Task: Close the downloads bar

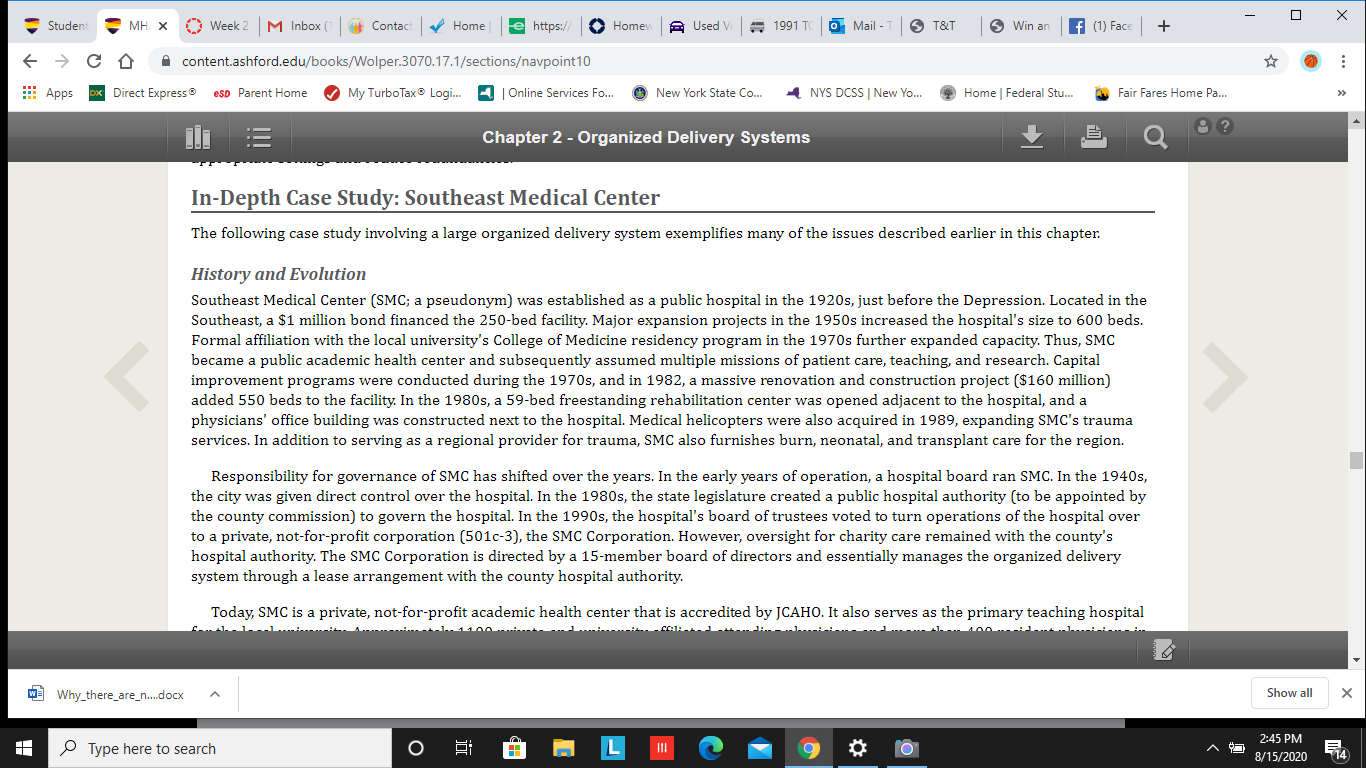Action: [1346, 693]
